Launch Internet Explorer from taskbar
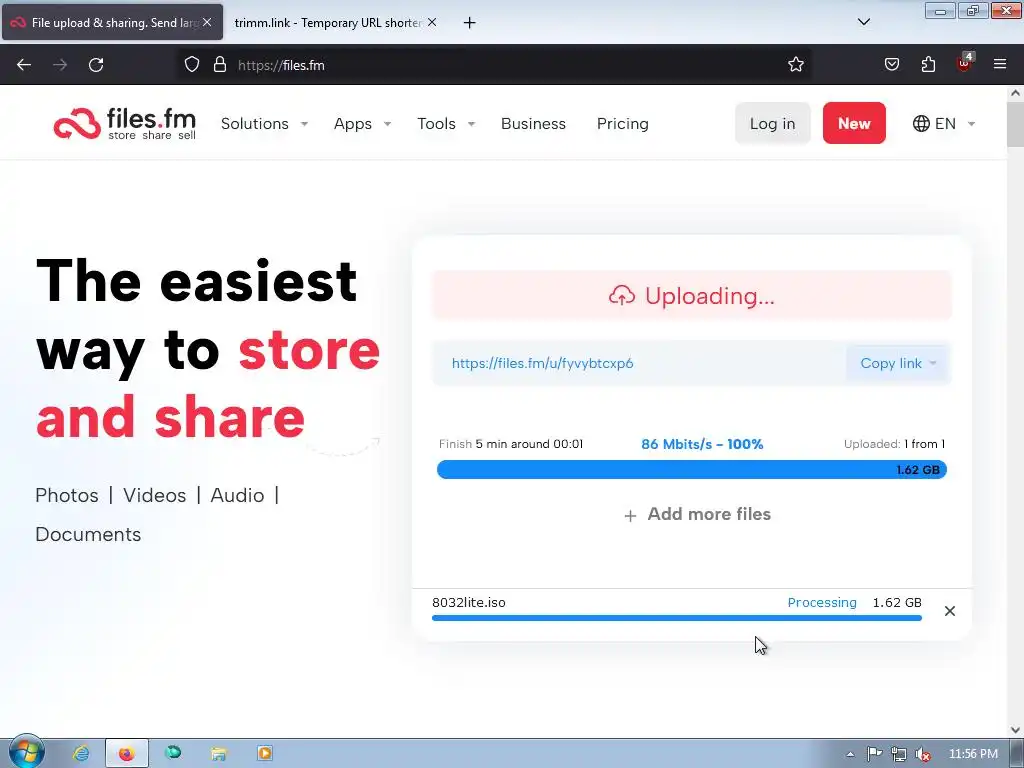 coord(81,754)
